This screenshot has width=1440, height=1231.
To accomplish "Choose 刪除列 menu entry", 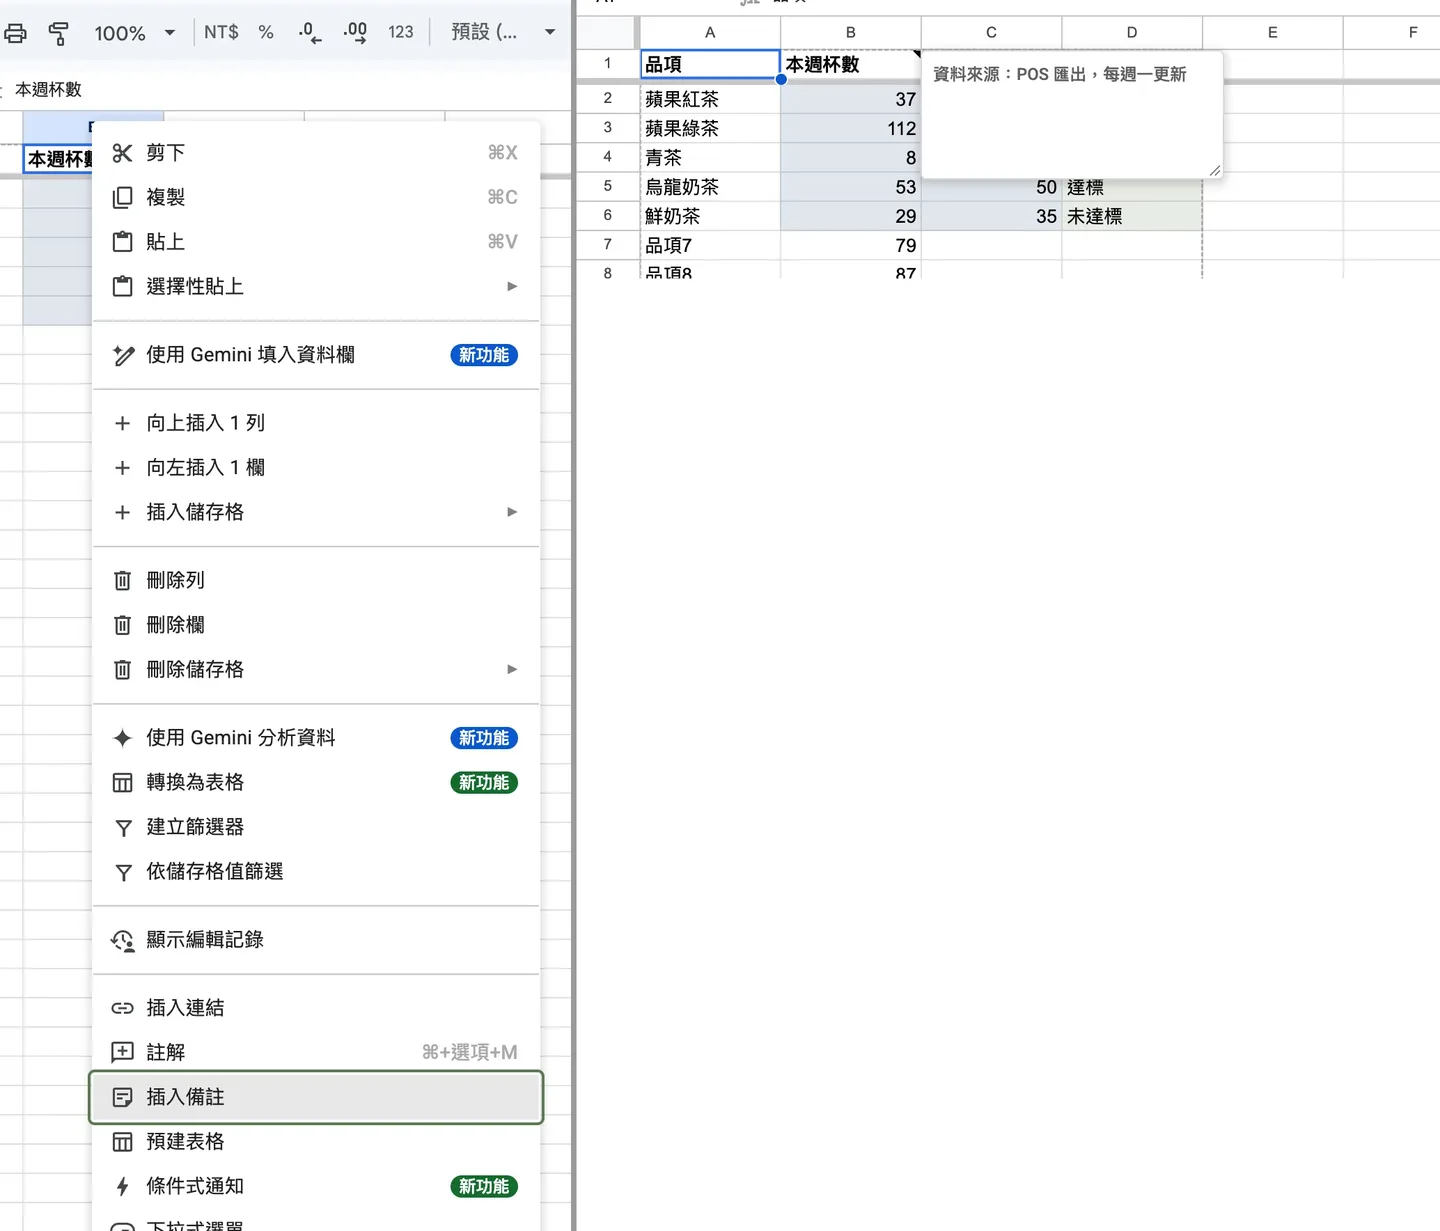I will coord(316,580).
